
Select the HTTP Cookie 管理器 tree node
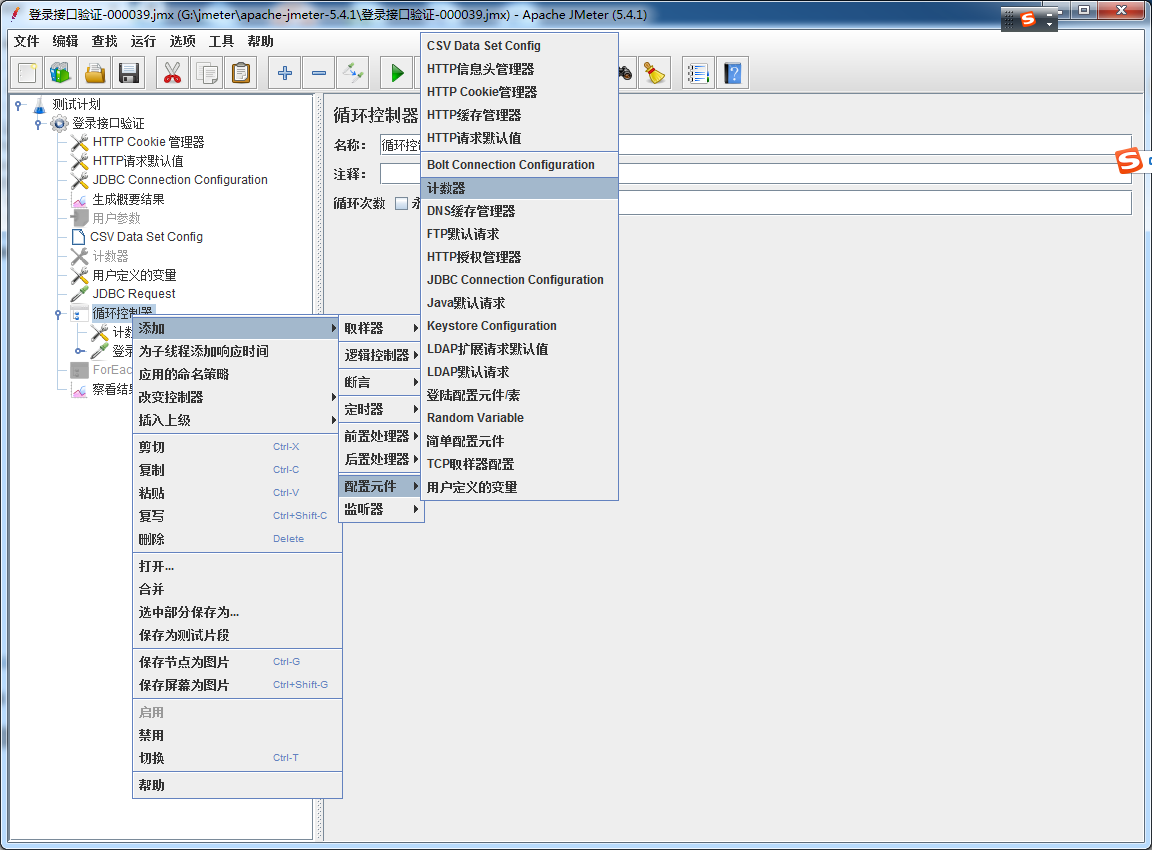[x=148, y=142]
